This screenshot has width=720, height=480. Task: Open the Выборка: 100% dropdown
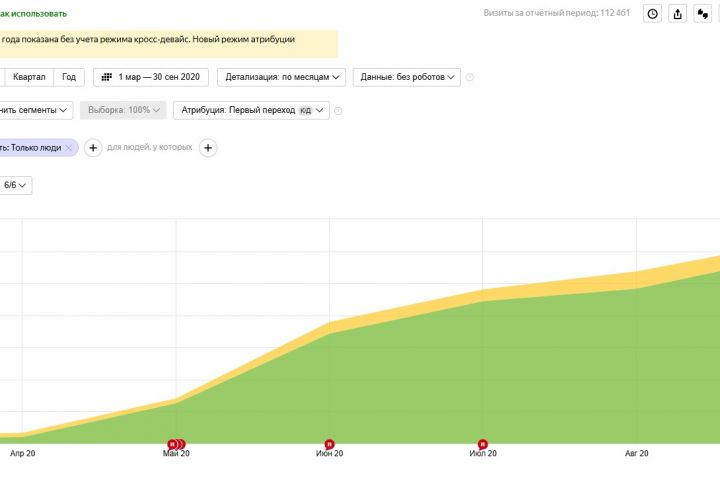(x=124, y=110)
